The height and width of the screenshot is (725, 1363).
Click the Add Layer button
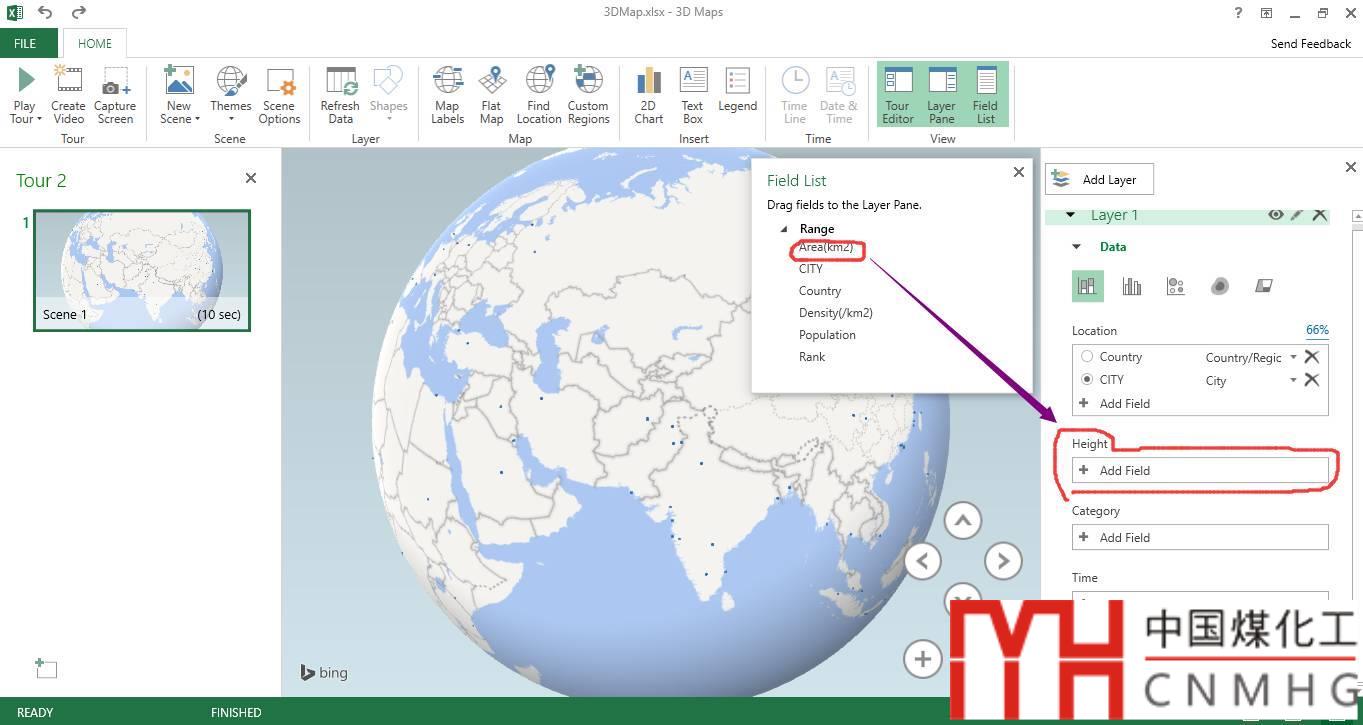point(1099,180)
